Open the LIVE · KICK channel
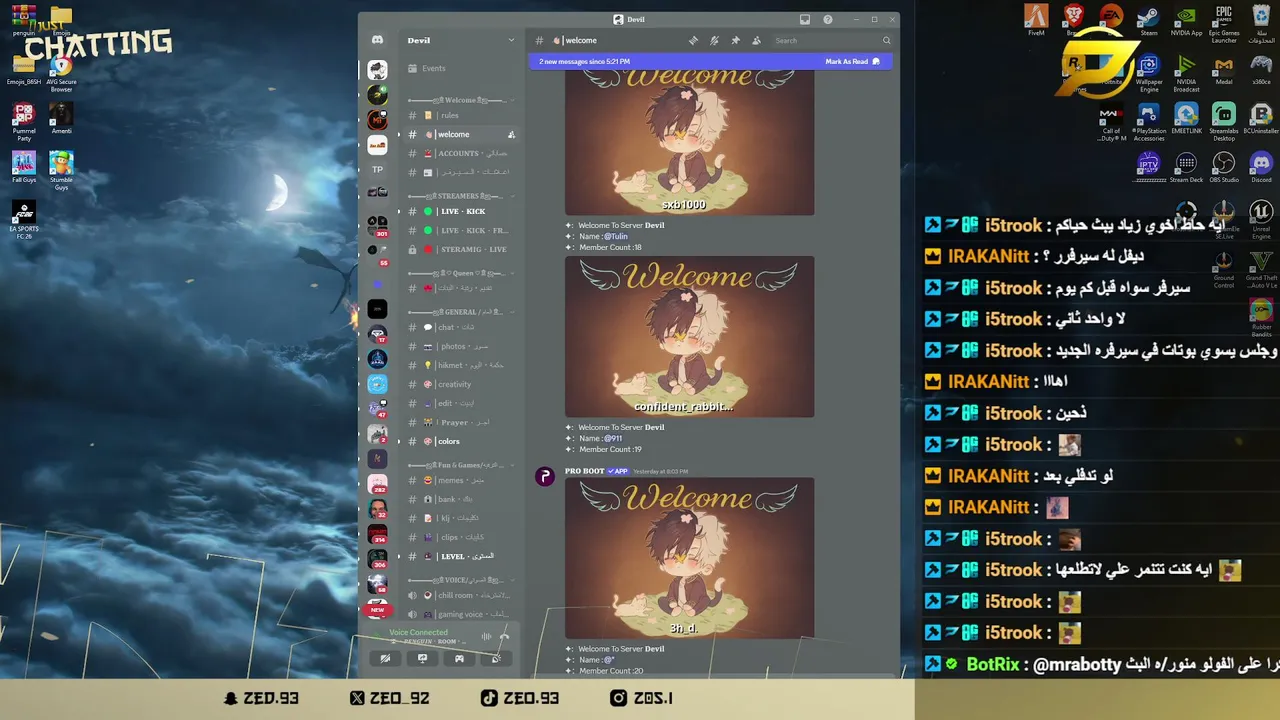Viewport: 1280px width, 720px height. coord(461,211)
